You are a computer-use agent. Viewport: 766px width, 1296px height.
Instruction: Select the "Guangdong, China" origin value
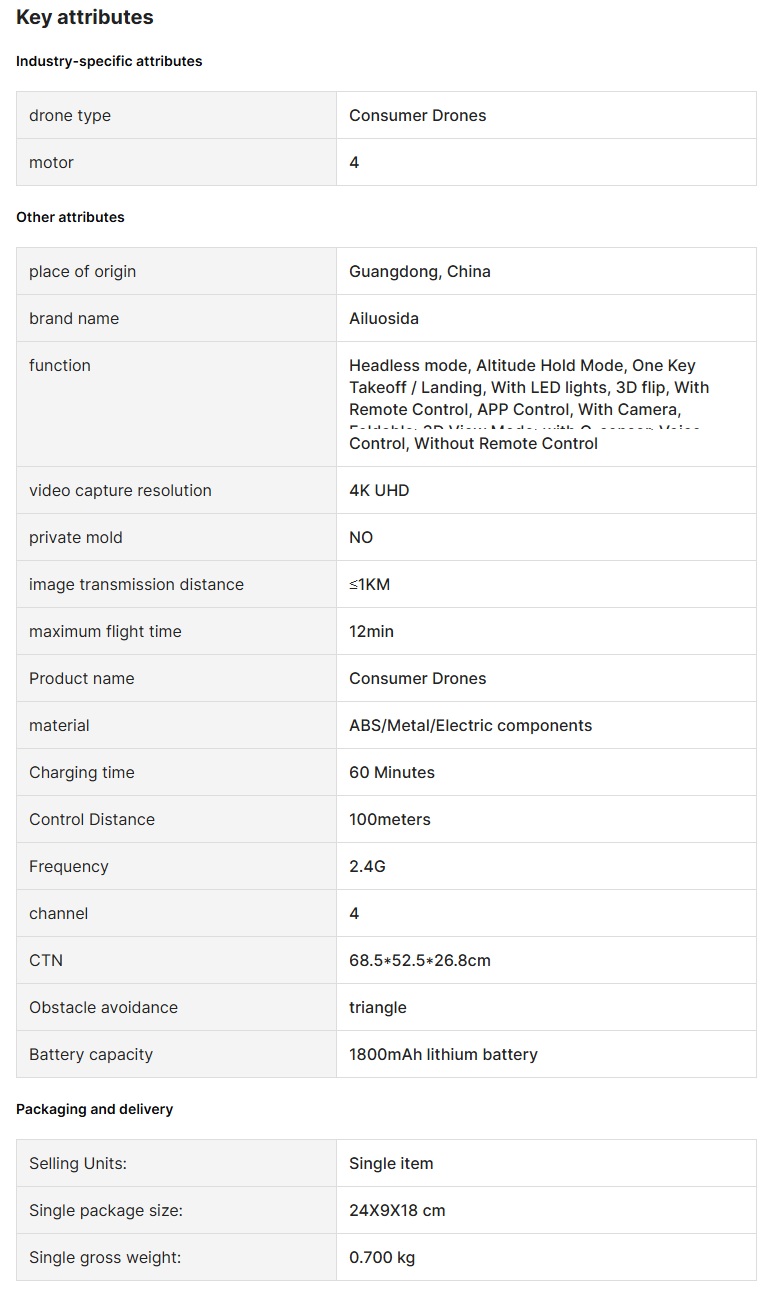tap(419, 271)
